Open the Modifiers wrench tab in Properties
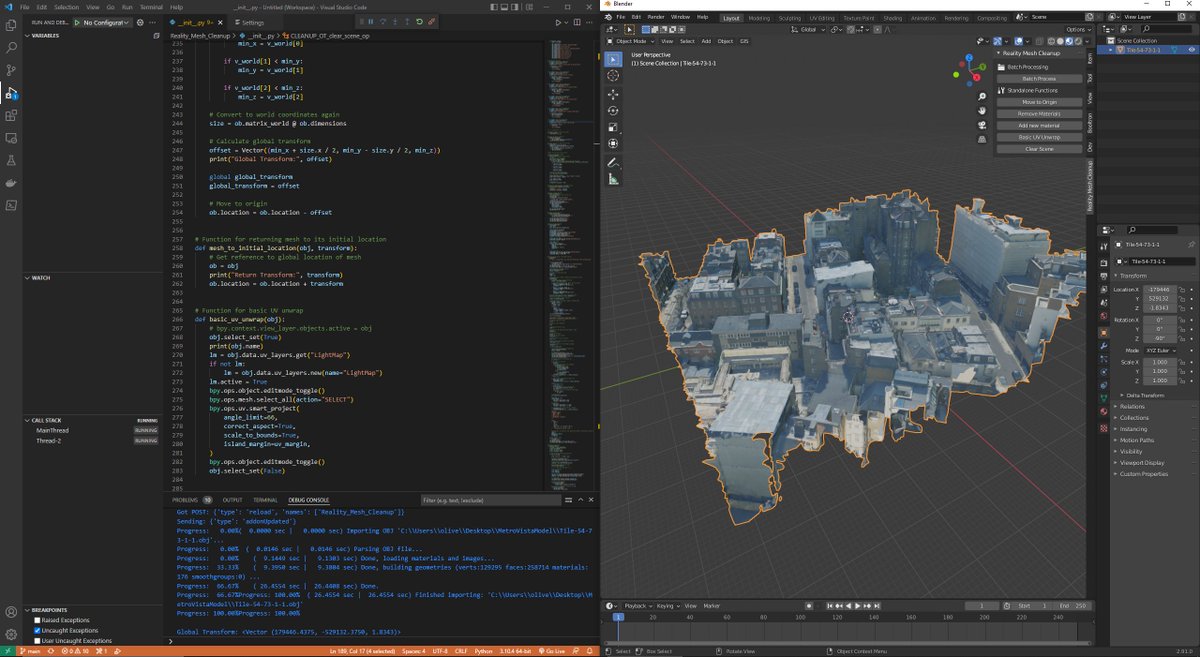 (1104, 346)
